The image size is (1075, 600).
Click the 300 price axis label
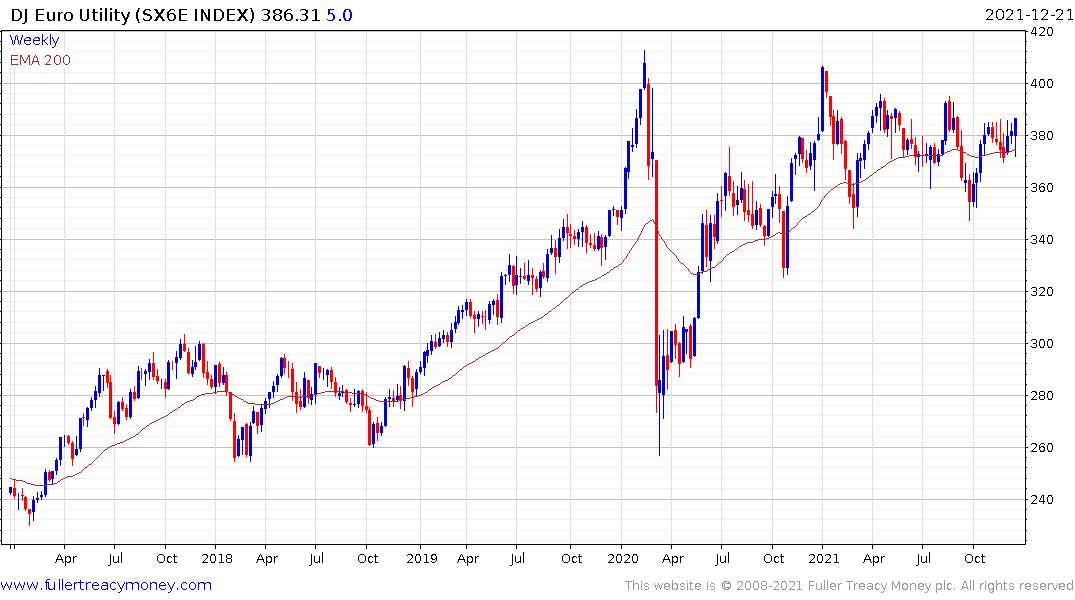coord(1042,344)
